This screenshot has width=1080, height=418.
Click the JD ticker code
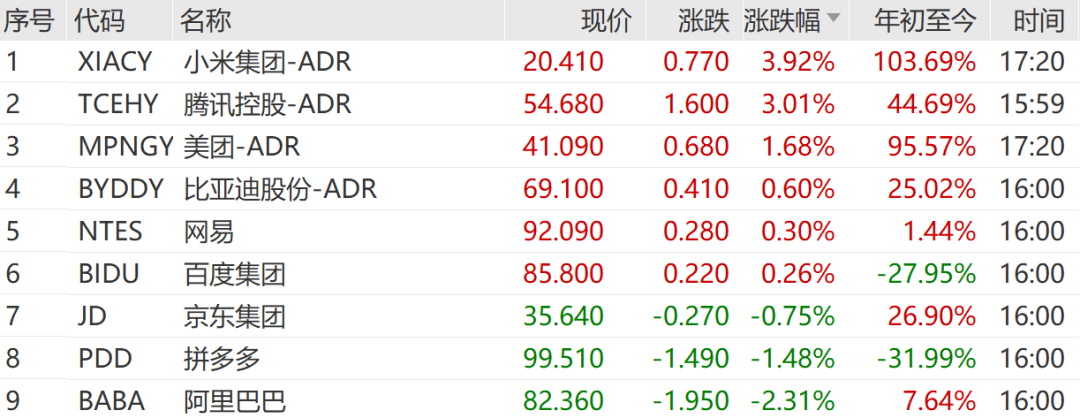[92, 317]
